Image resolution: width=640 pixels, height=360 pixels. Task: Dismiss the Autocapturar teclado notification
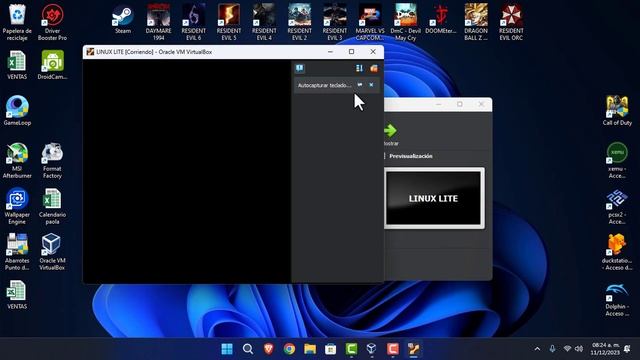pos(371,85)
